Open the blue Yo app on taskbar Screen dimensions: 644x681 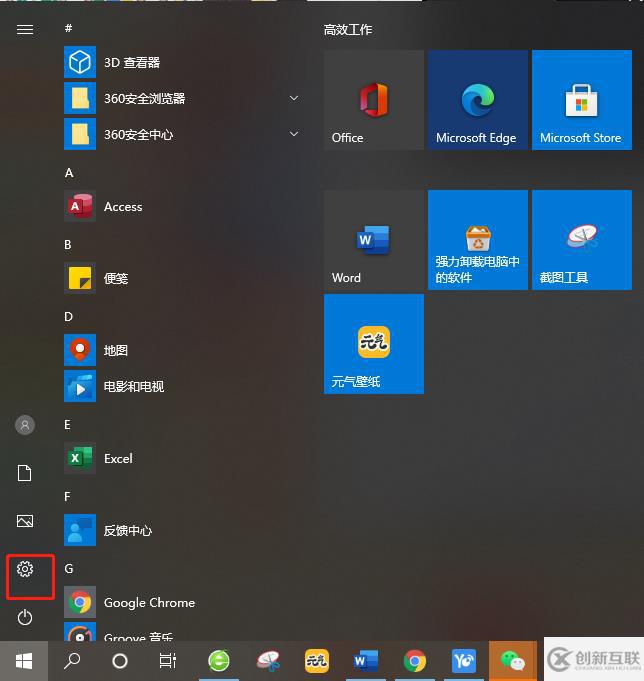click(x=464, y=661)
